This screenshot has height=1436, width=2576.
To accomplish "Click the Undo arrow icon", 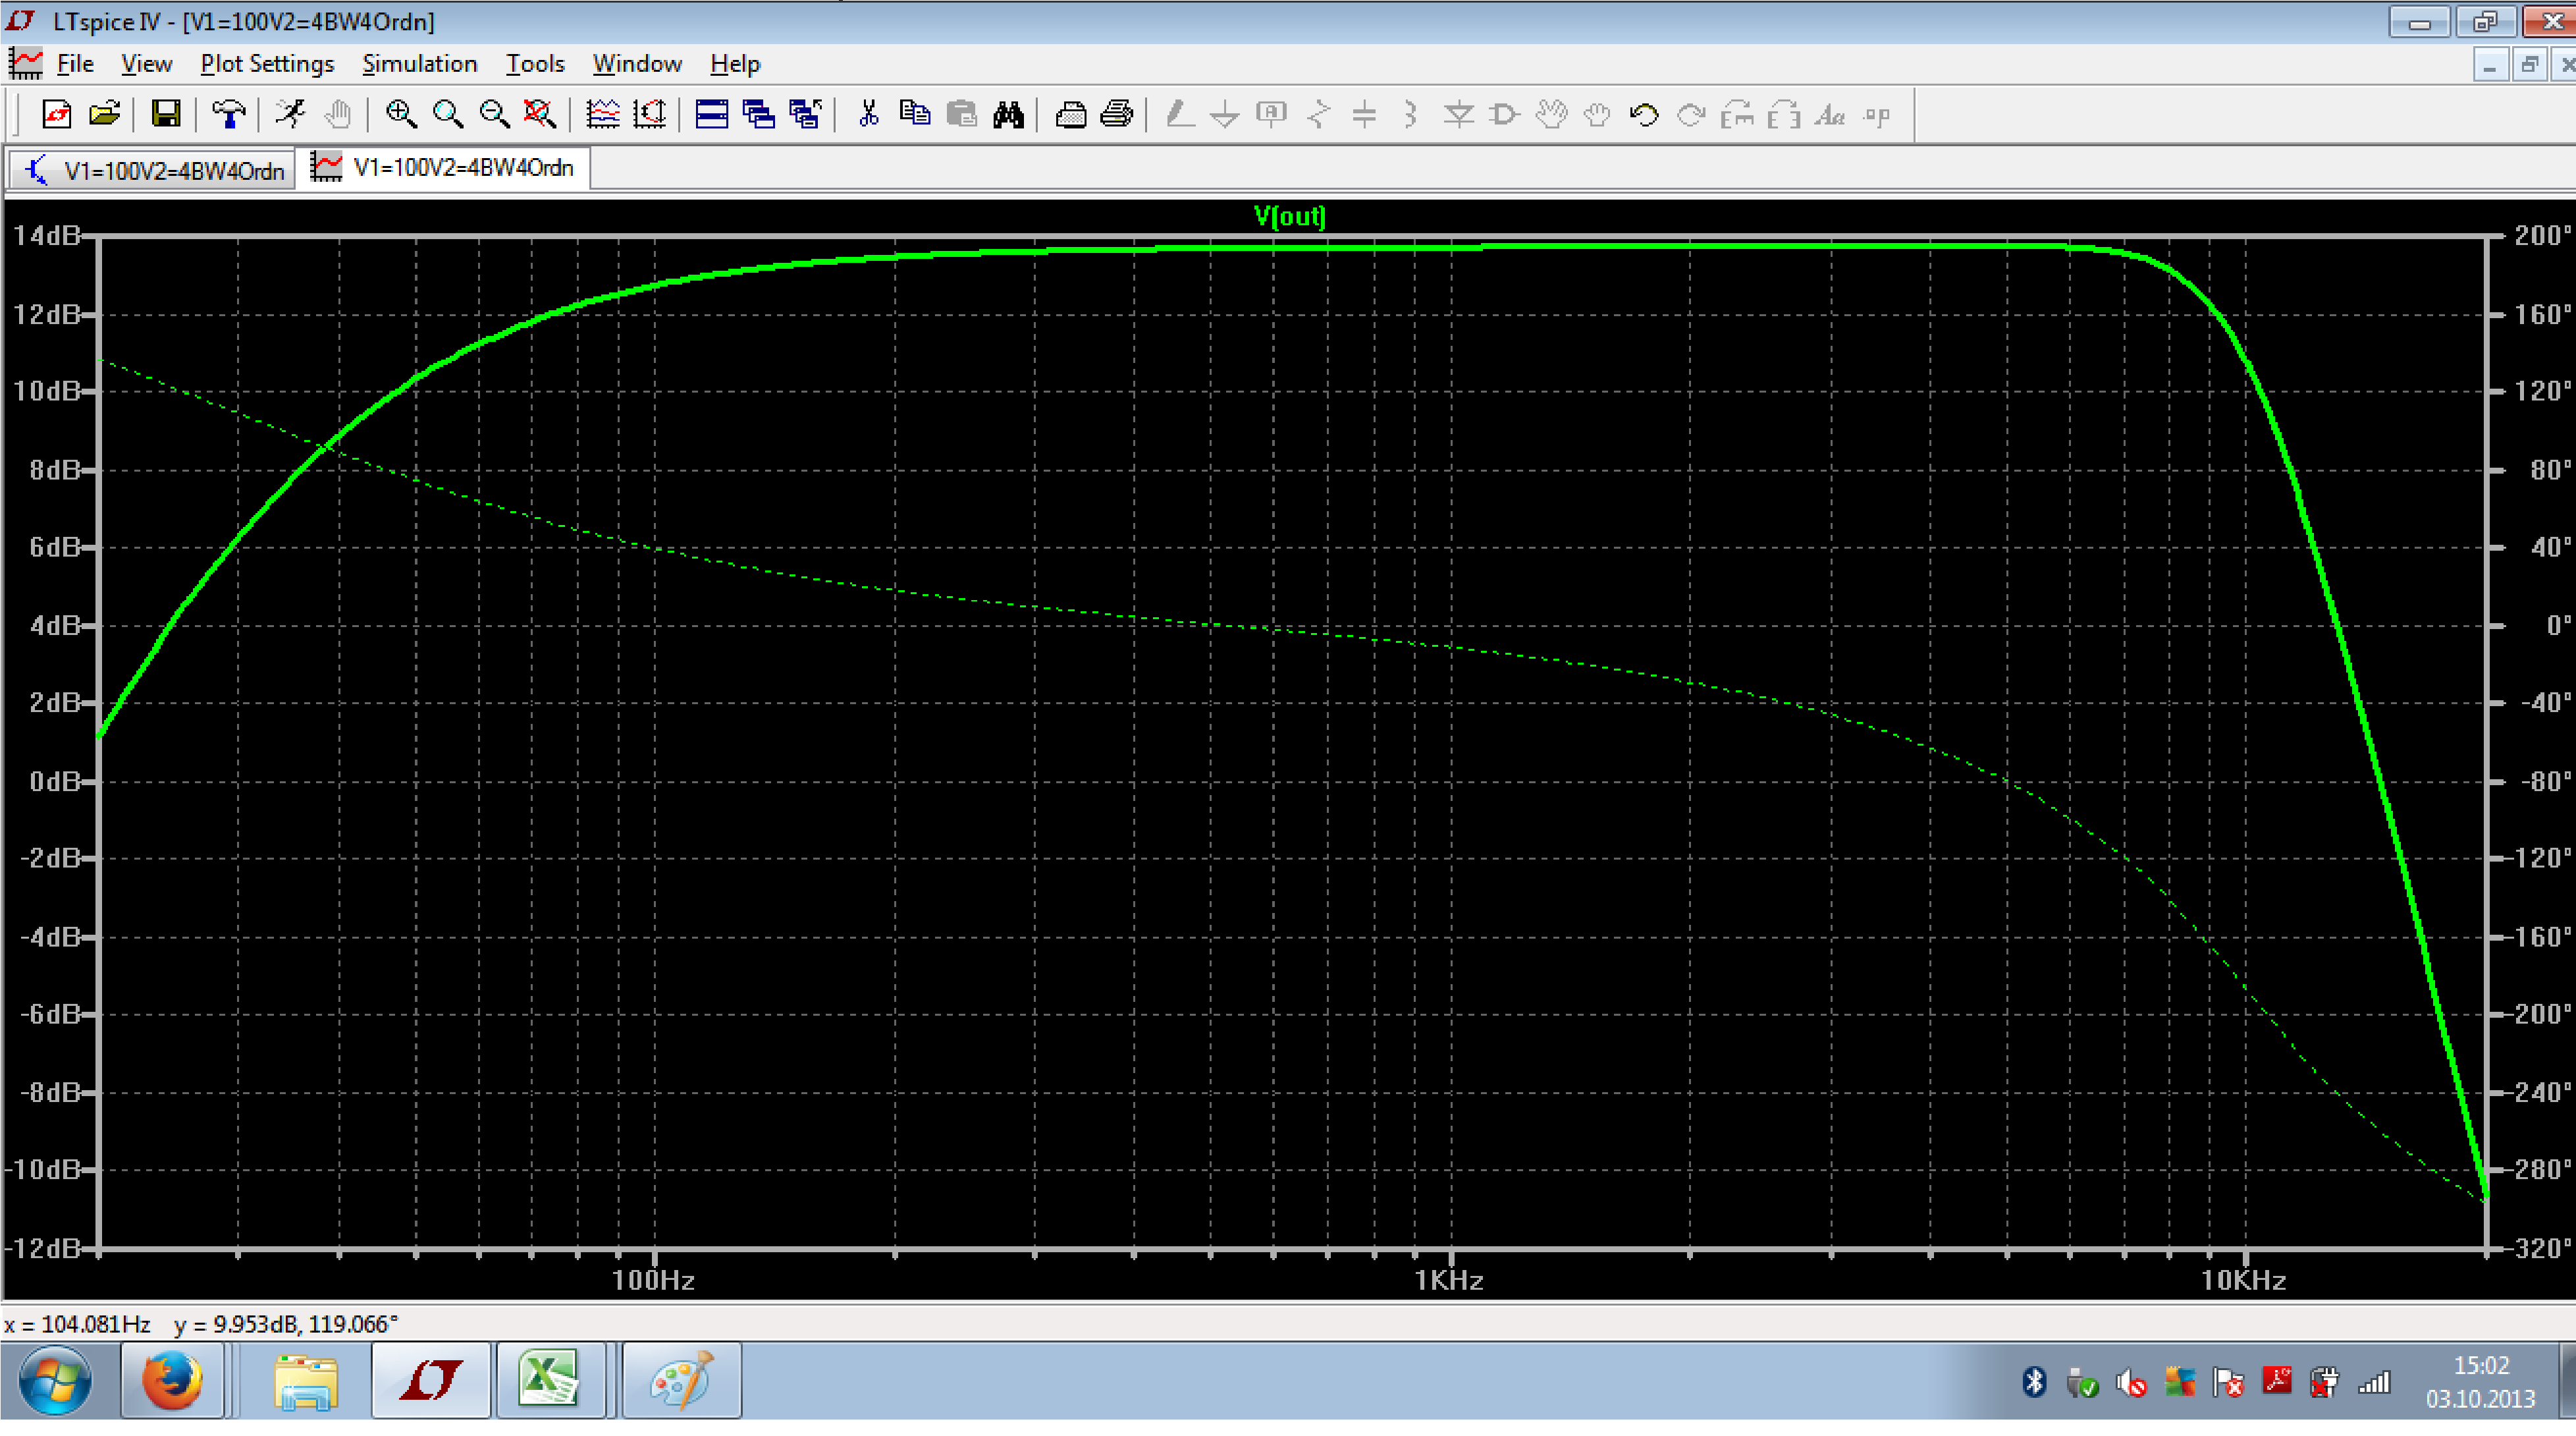I will [x=1644, y=114].
